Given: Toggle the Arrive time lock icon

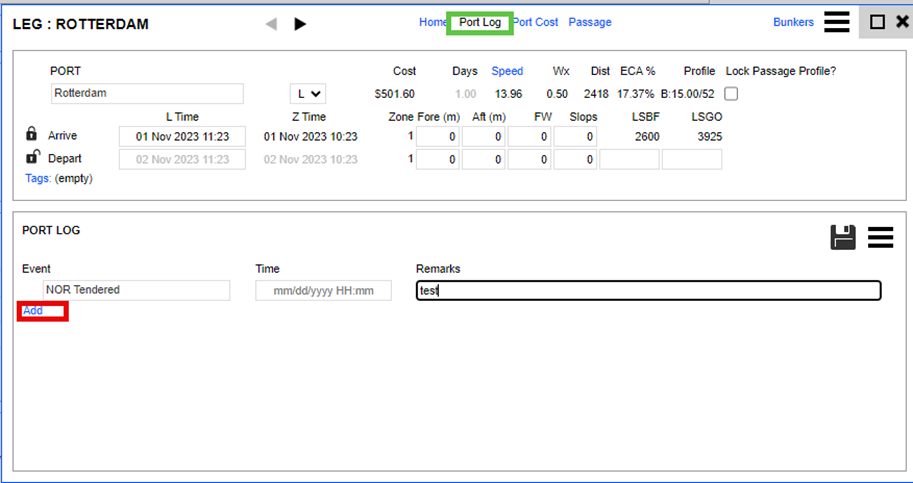Looking at the screenshot, I should [31, 135].
